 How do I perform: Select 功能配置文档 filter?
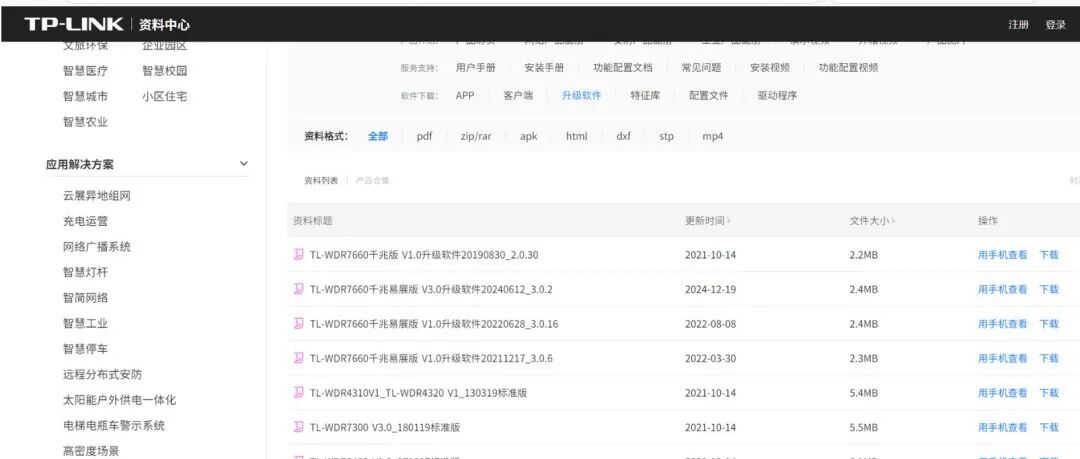tap(623, 68)
